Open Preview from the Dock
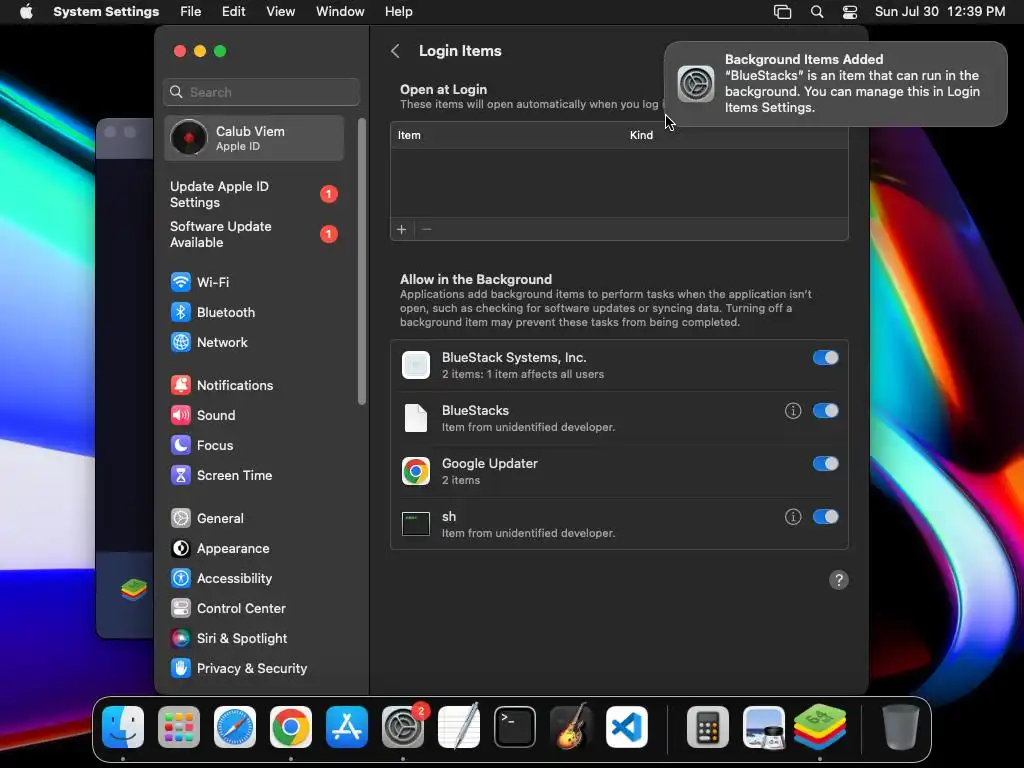Viewport: 1024px width, 768px height. coord(764,727)
